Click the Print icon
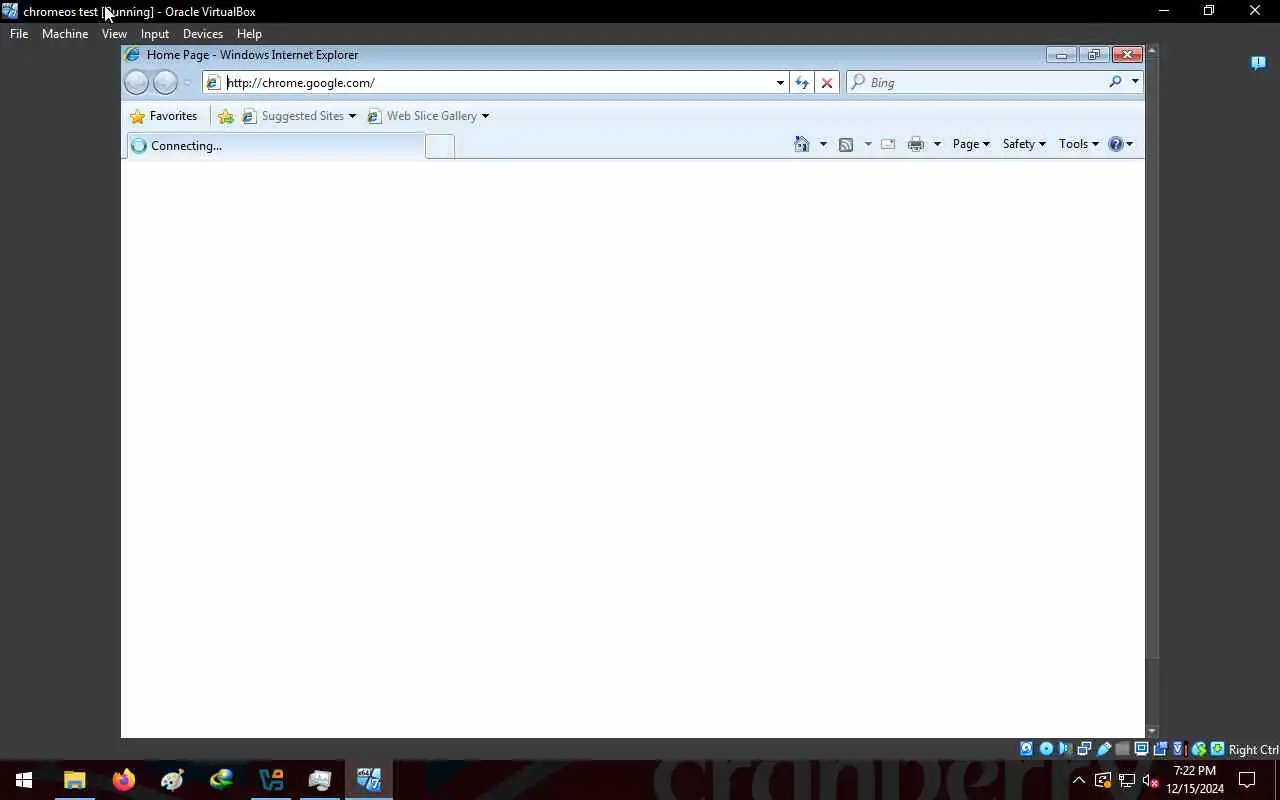Image resolution: width=1280 pixels, height=800 pixels. [916, 144]
